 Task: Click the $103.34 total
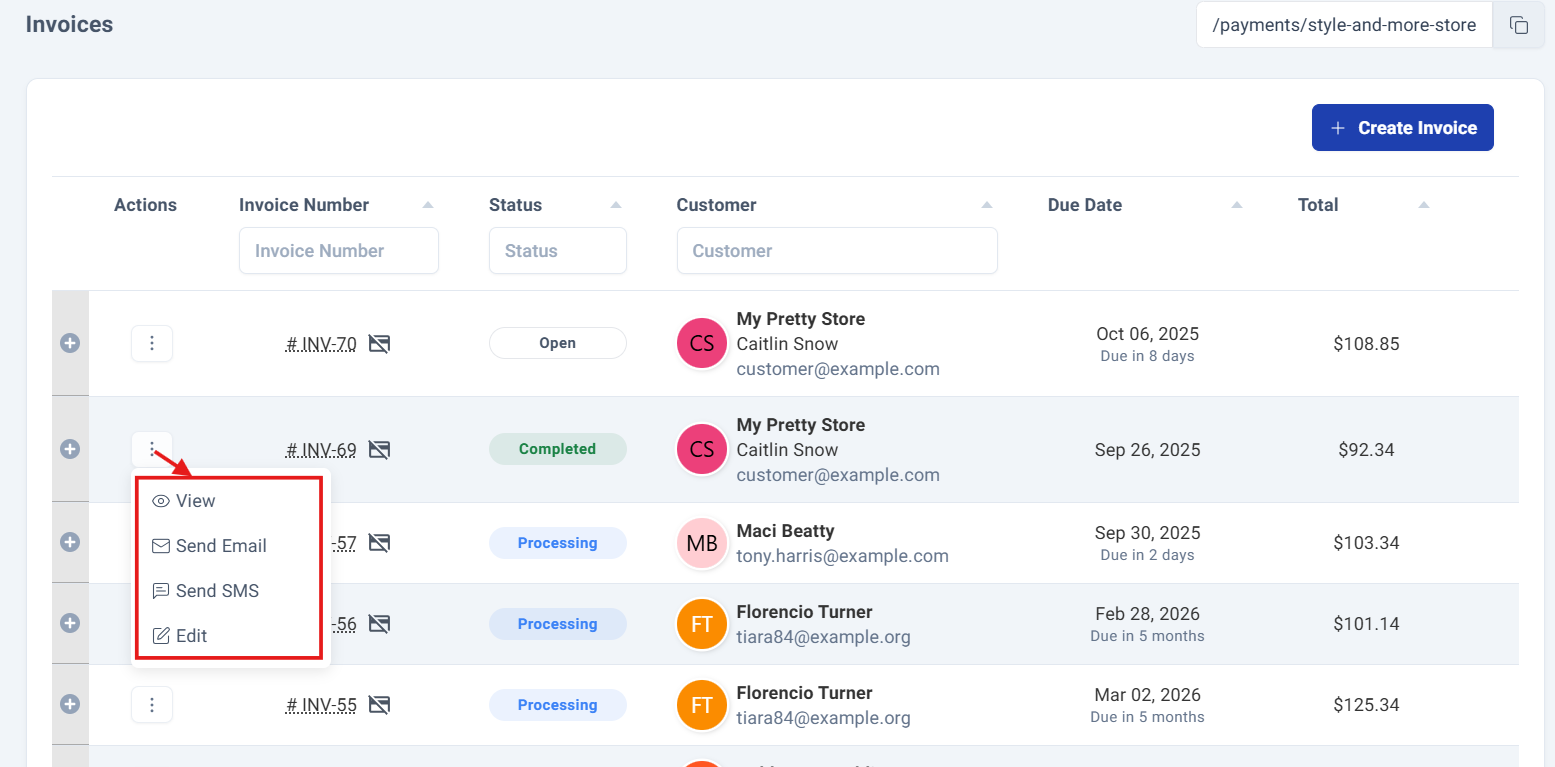[x=1366, y=543]
